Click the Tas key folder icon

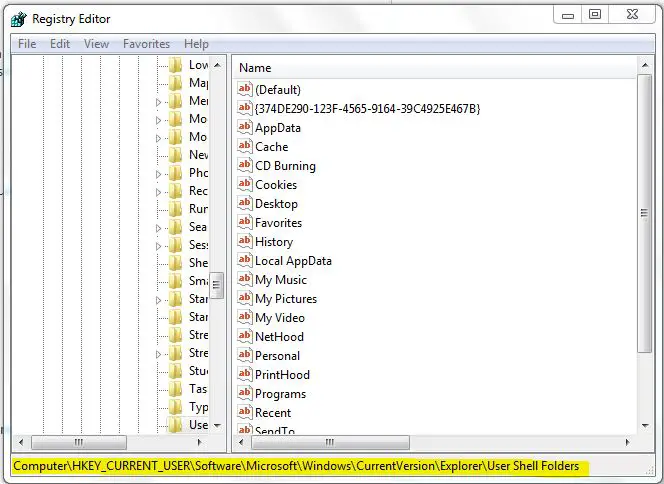(175, 389)
